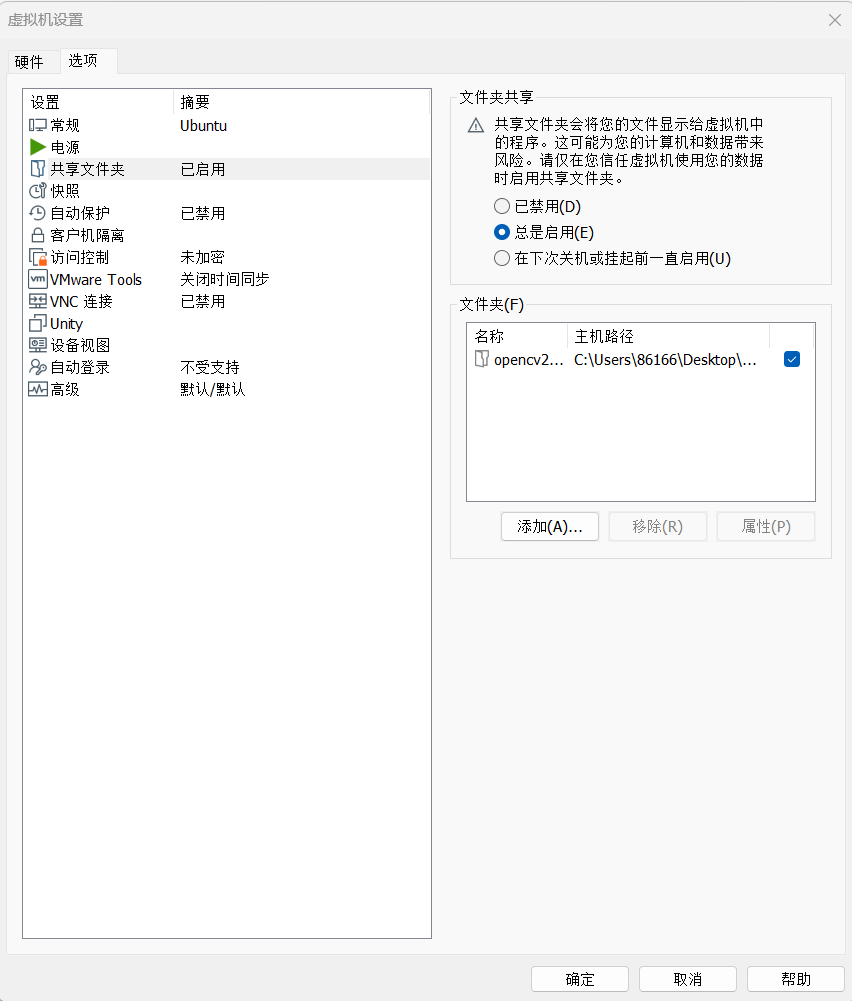Select 在下次关机或挂起前一直启用 radio option

[502, 259]
